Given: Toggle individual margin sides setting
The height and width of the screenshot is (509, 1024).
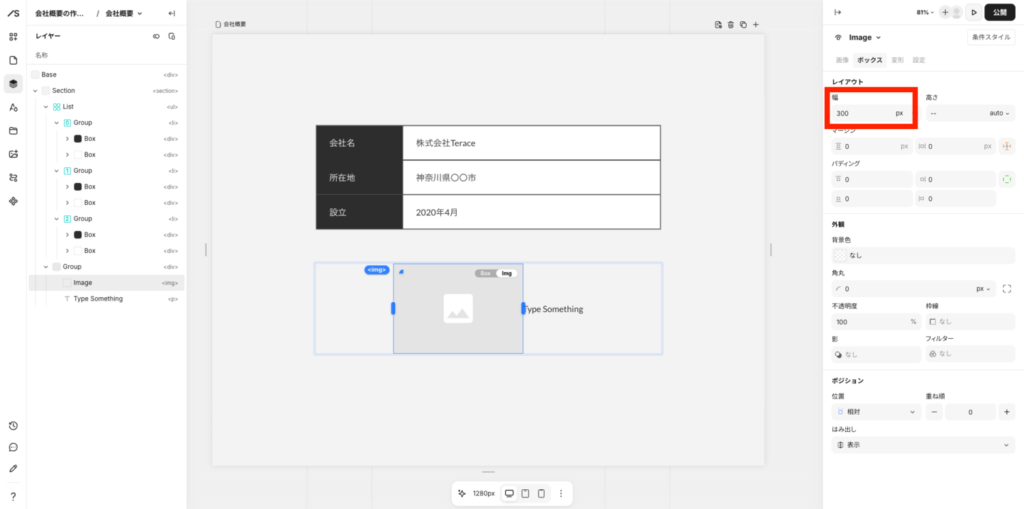Looking at the screenshot, I should point(1006,146).
